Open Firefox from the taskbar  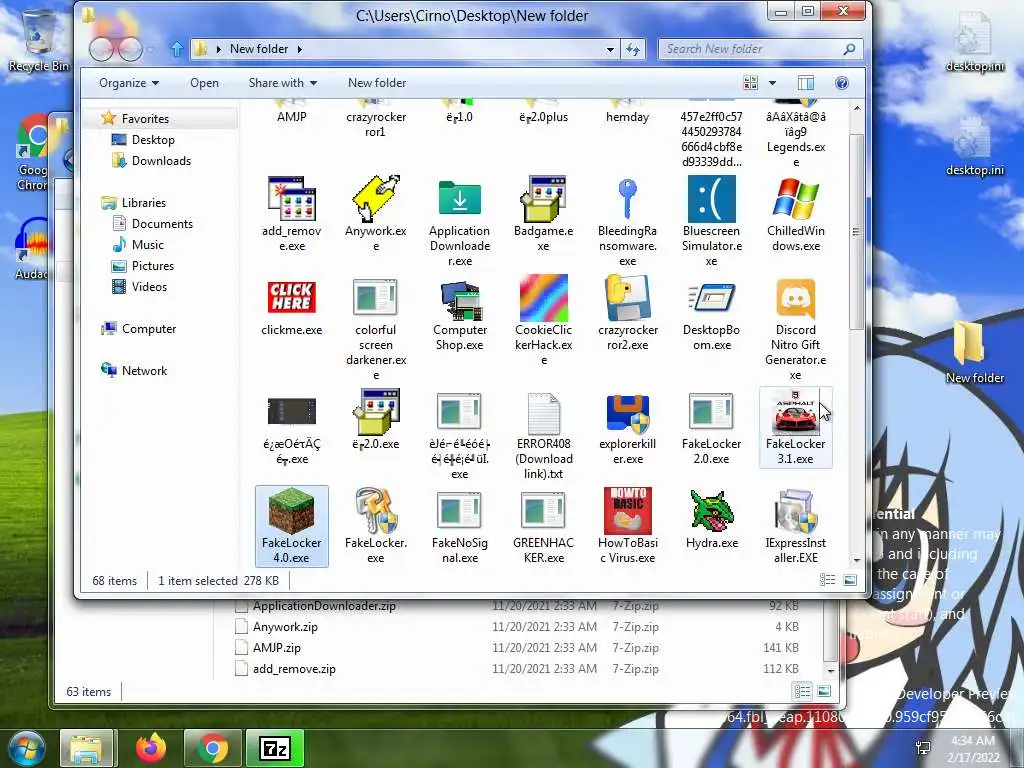pos(151,748)
